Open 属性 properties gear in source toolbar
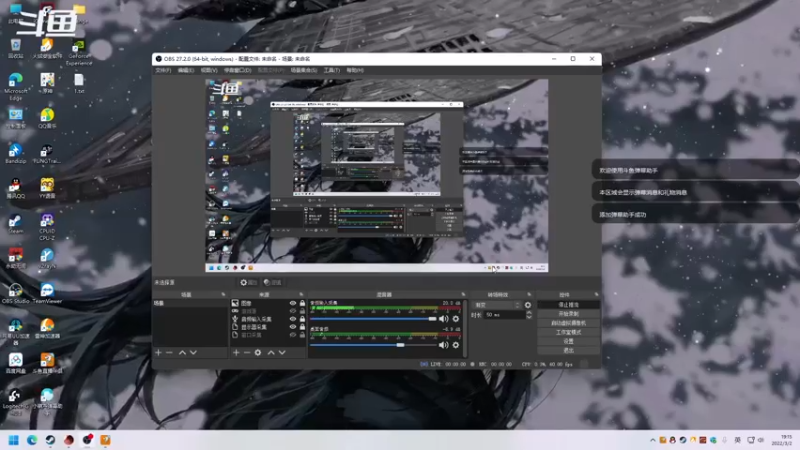Viewport: 800px width, 450px height. pyautogui.click(x=248, y=282)
